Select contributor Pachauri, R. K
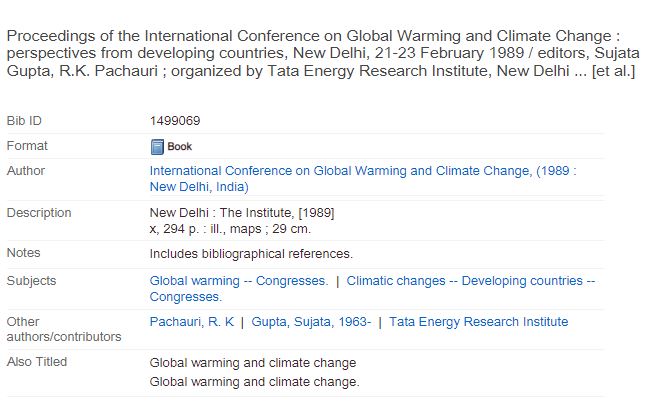This screenshot has width=645, height=414. [x=192, y=321]
